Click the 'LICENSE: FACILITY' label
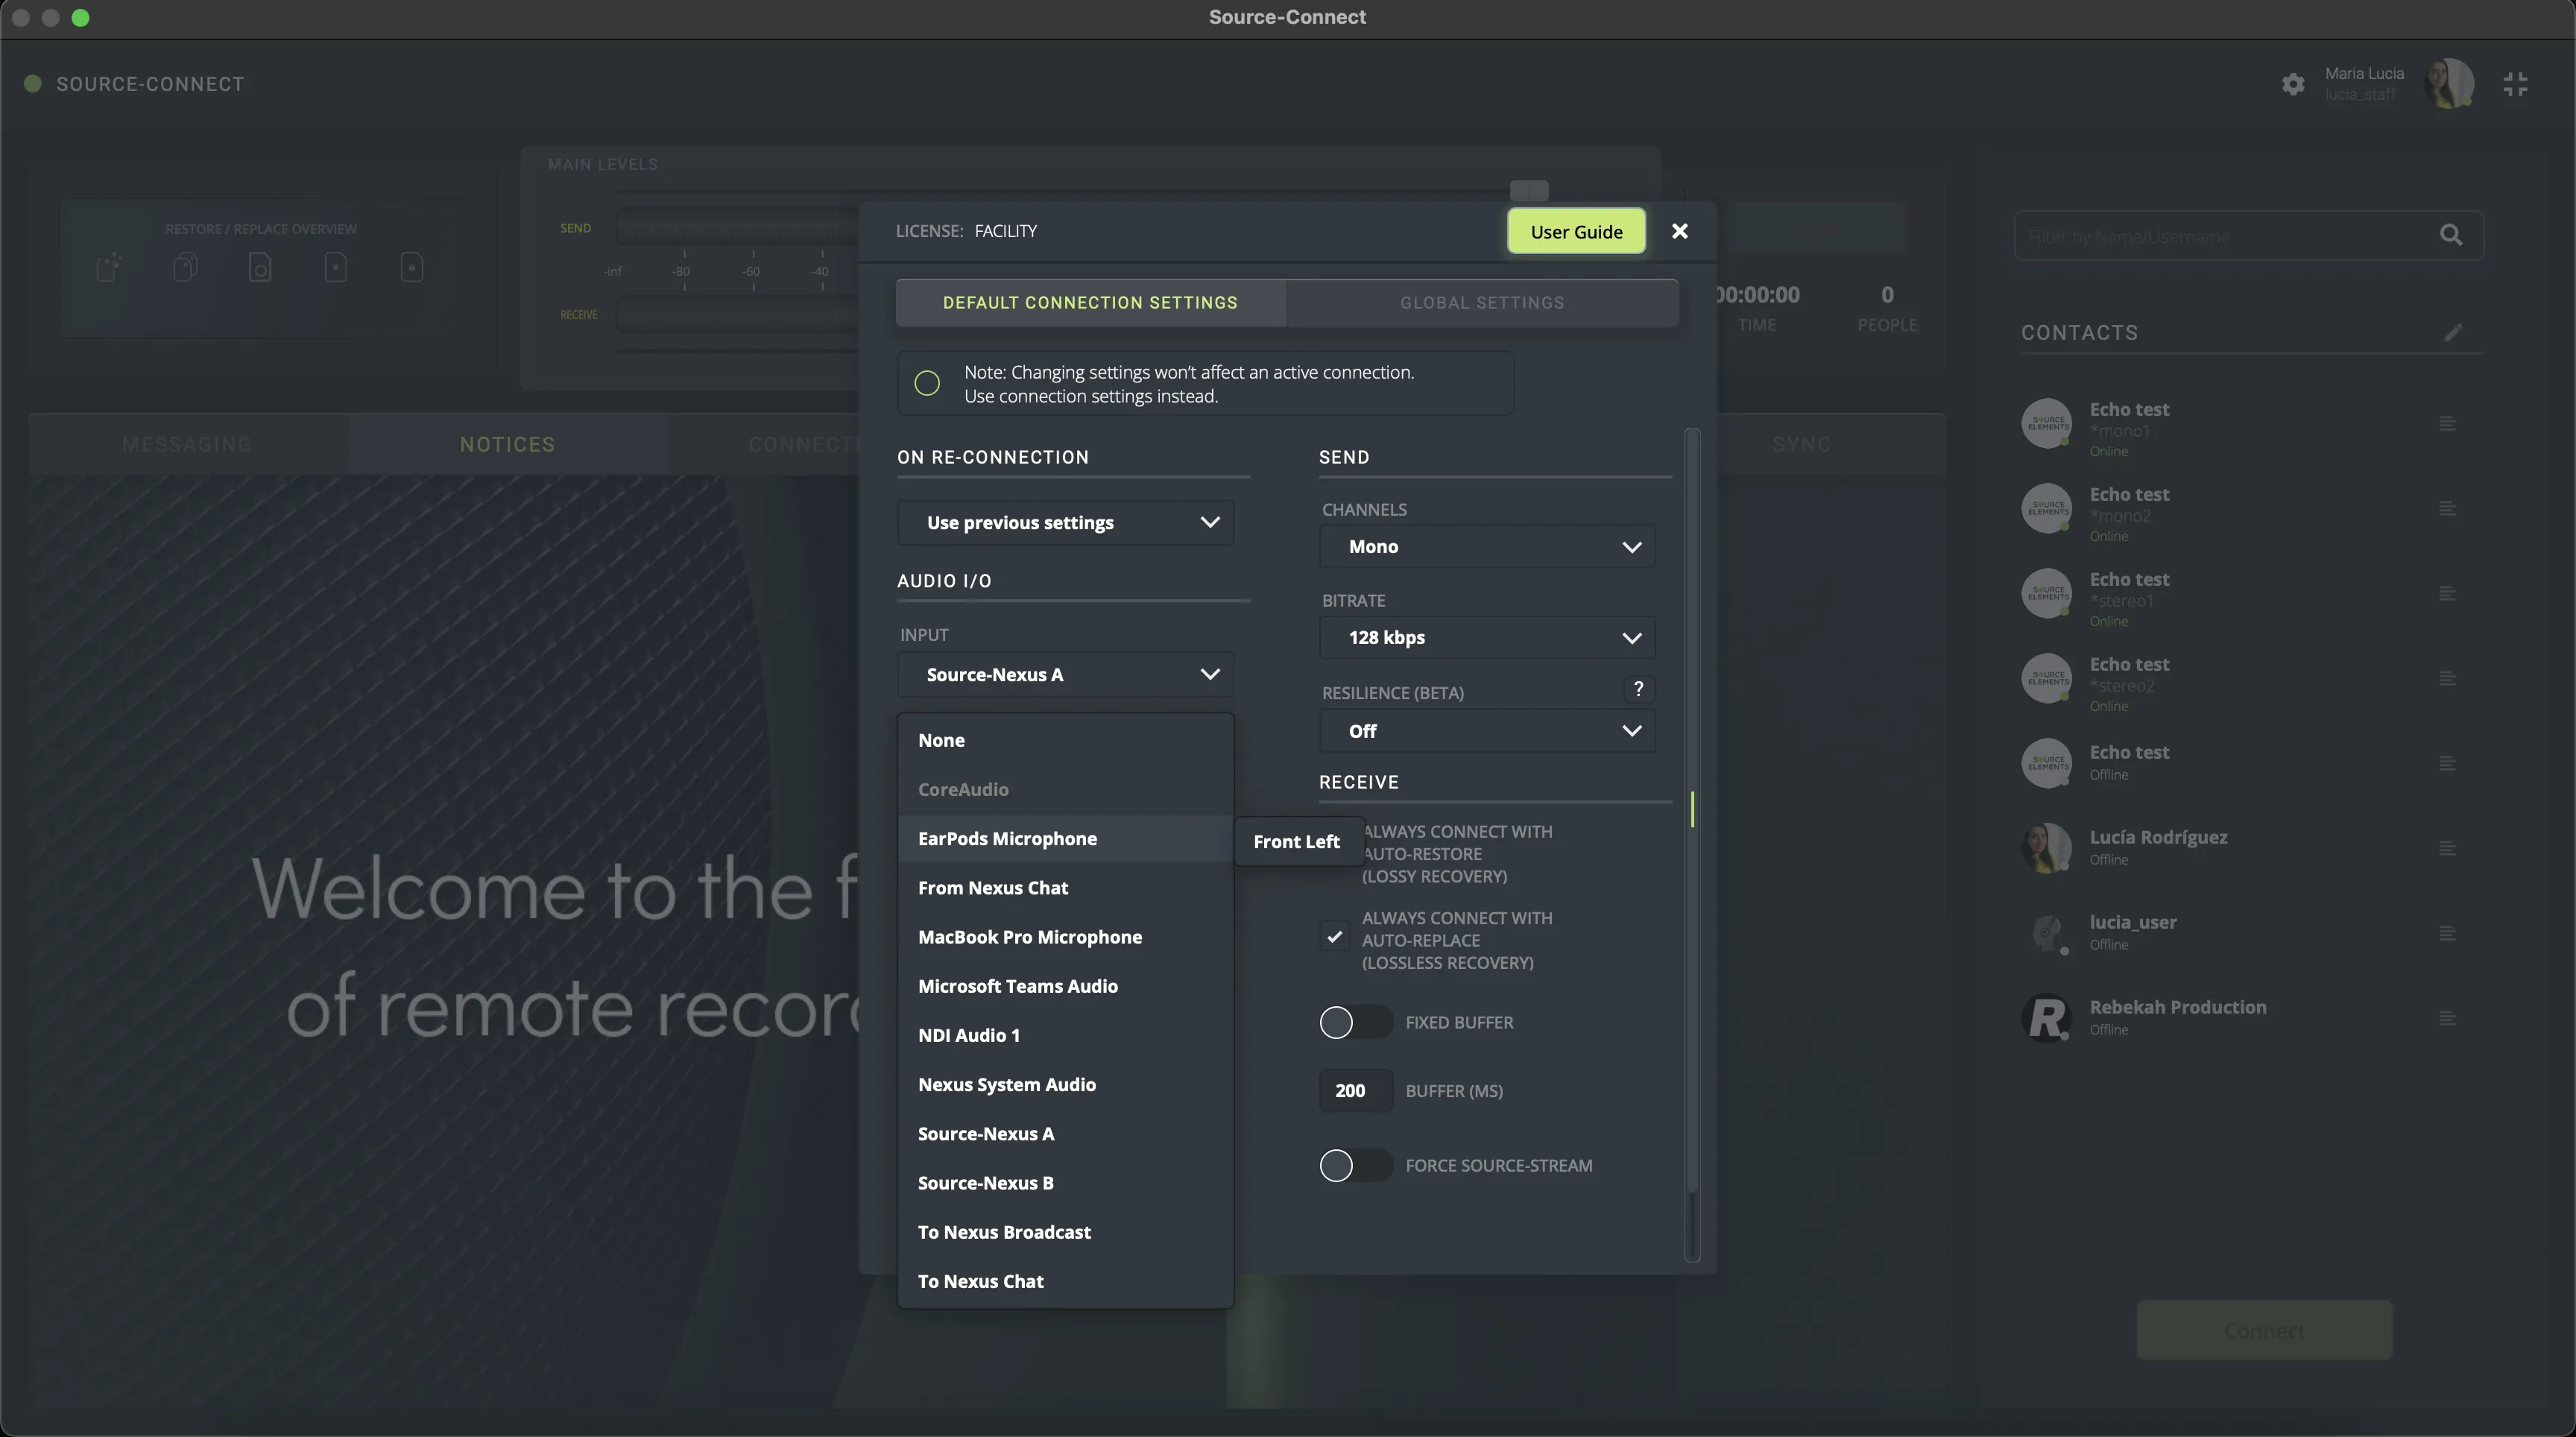Image resolution: width=2576 pixels, height=1437 pixels. click(x=966, y=231)
